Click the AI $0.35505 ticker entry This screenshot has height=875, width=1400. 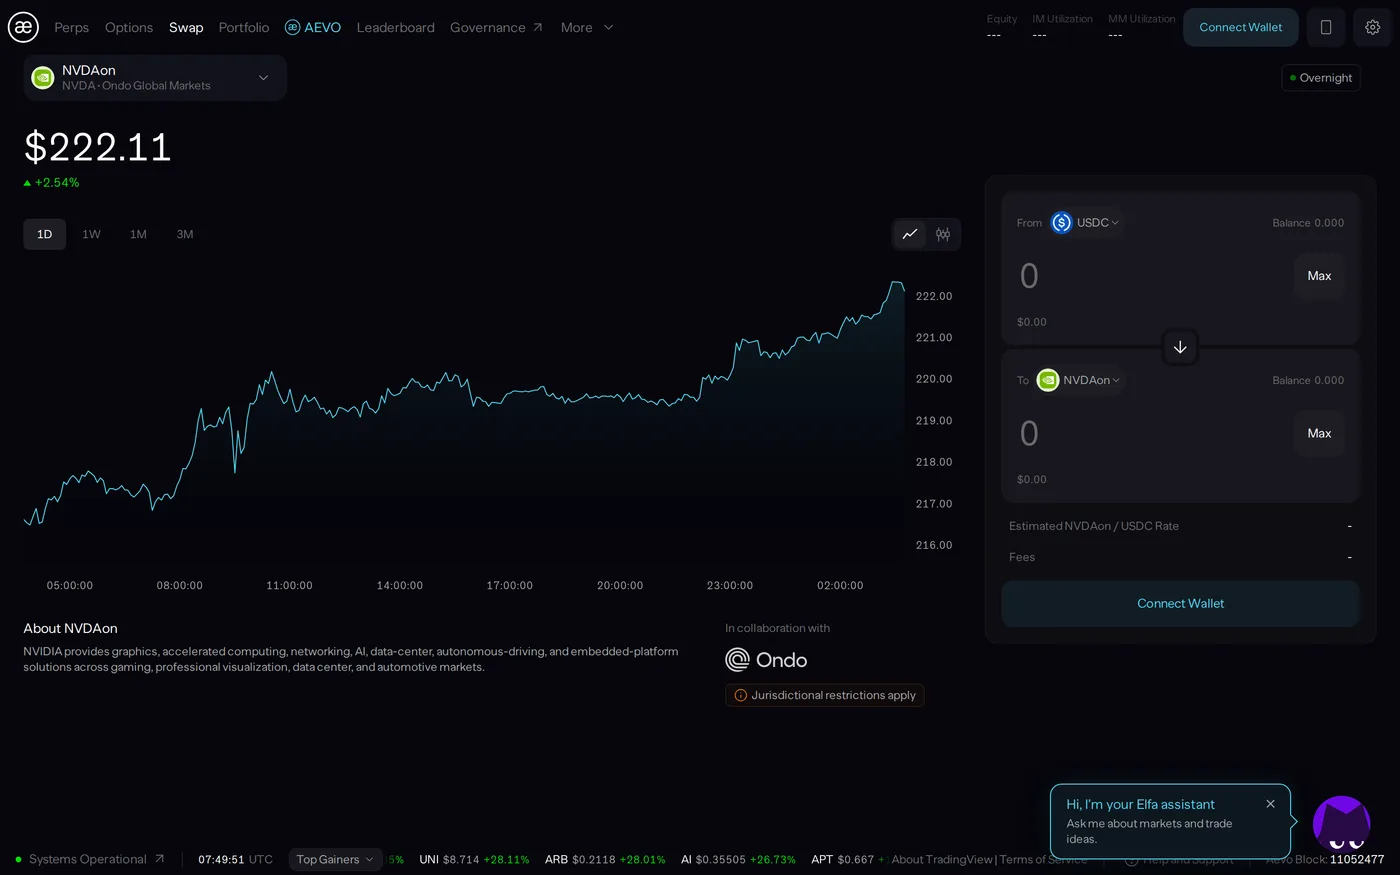(738, 859)
